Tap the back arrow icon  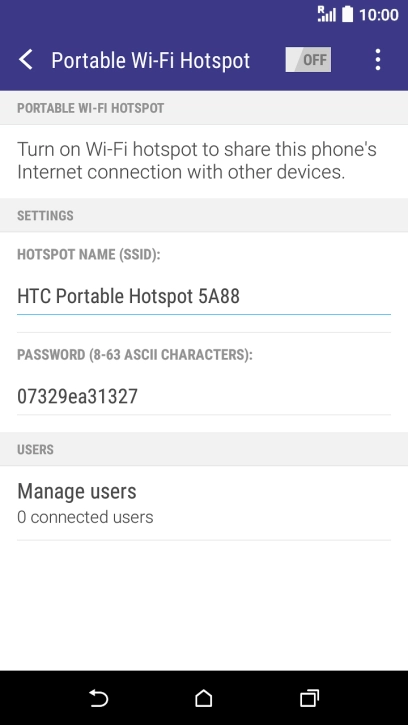(x=26, y=60)
